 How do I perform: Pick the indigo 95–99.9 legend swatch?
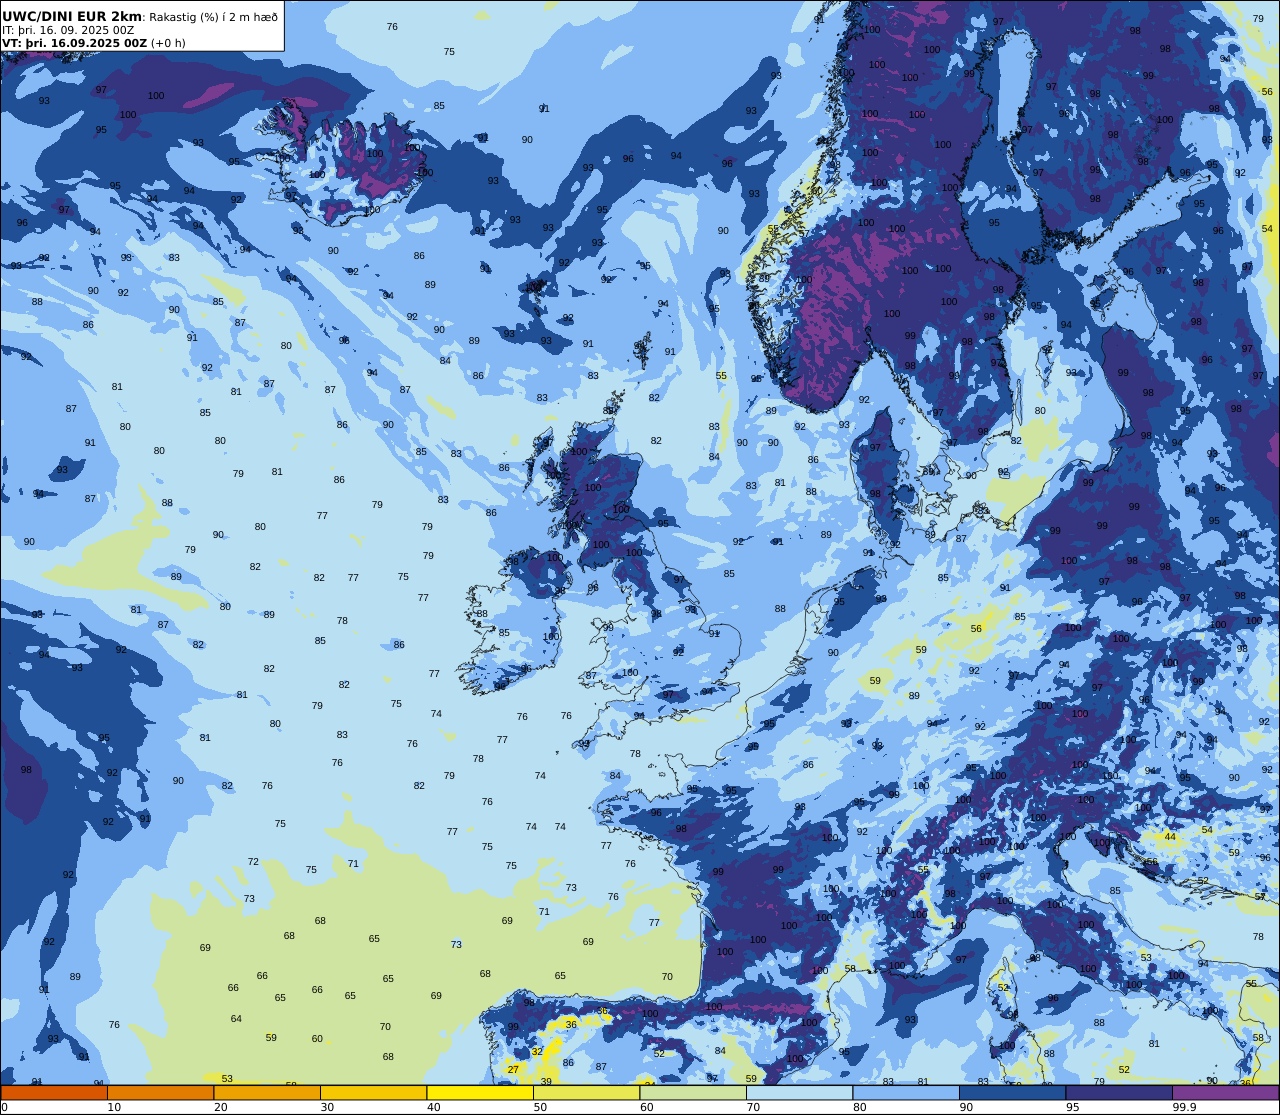[1119, 1093]
